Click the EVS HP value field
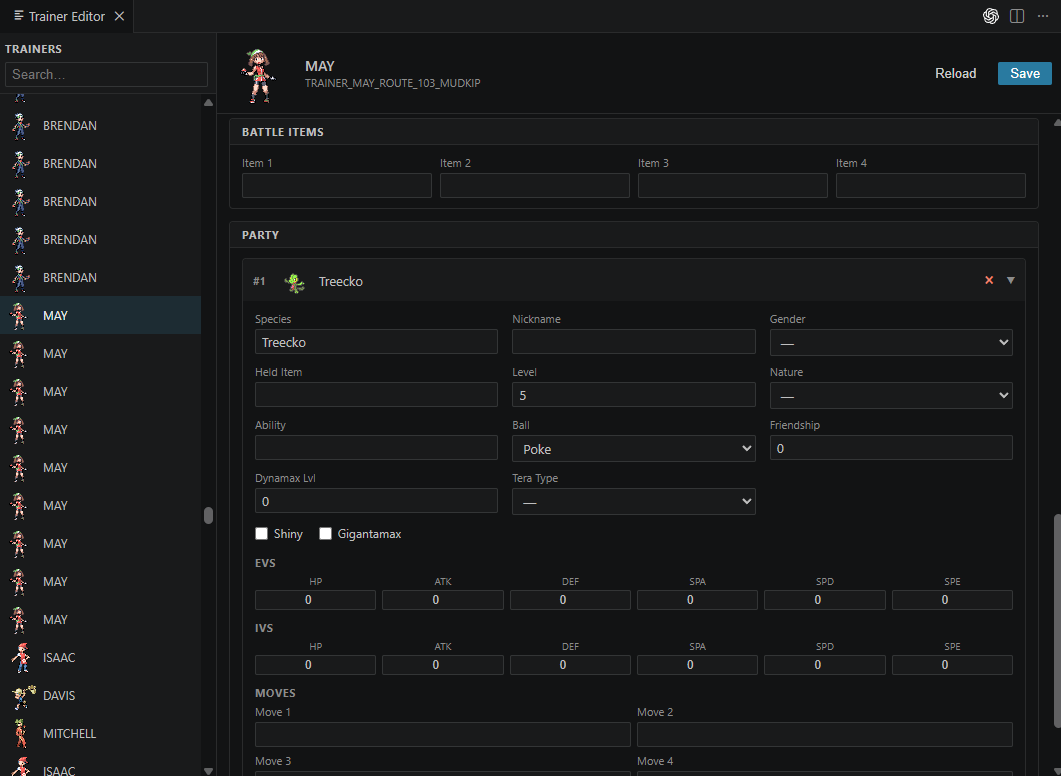 tap(315, 599)
